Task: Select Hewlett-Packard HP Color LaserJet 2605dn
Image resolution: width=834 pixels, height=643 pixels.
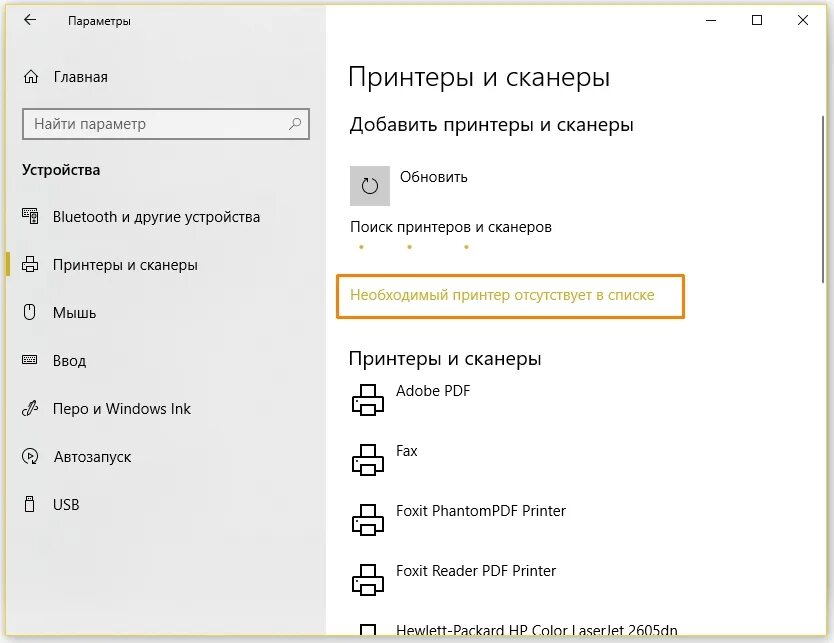Action: coord(536,631)
